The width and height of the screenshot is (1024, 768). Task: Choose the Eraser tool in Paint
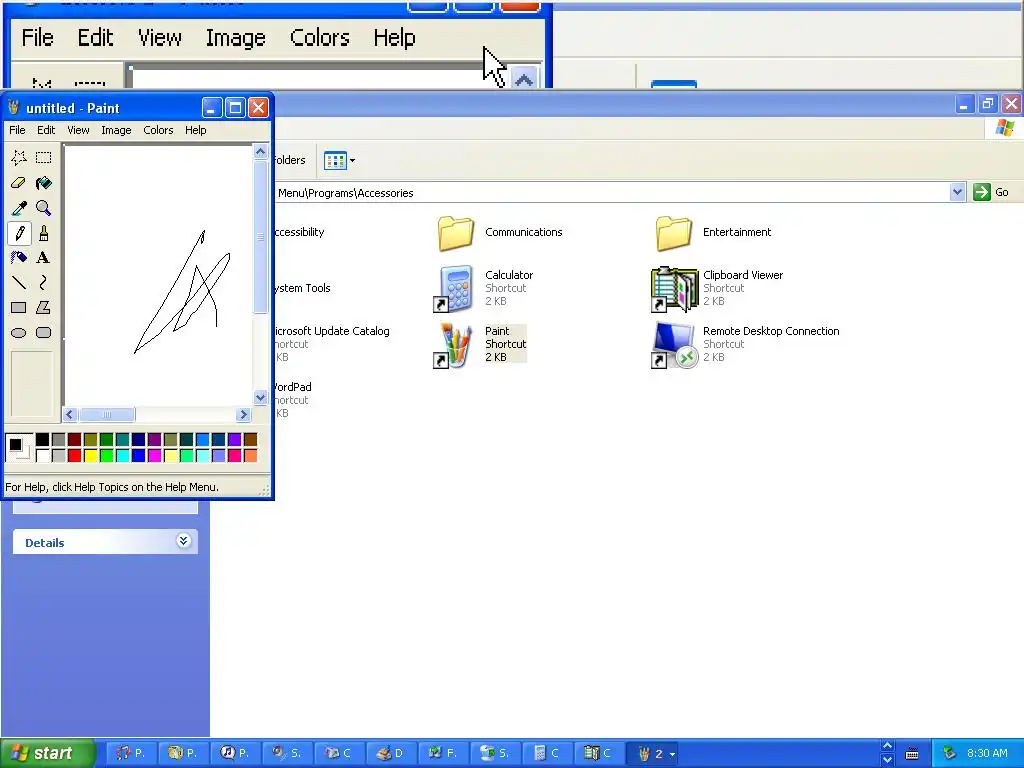(x=19, y=183)
